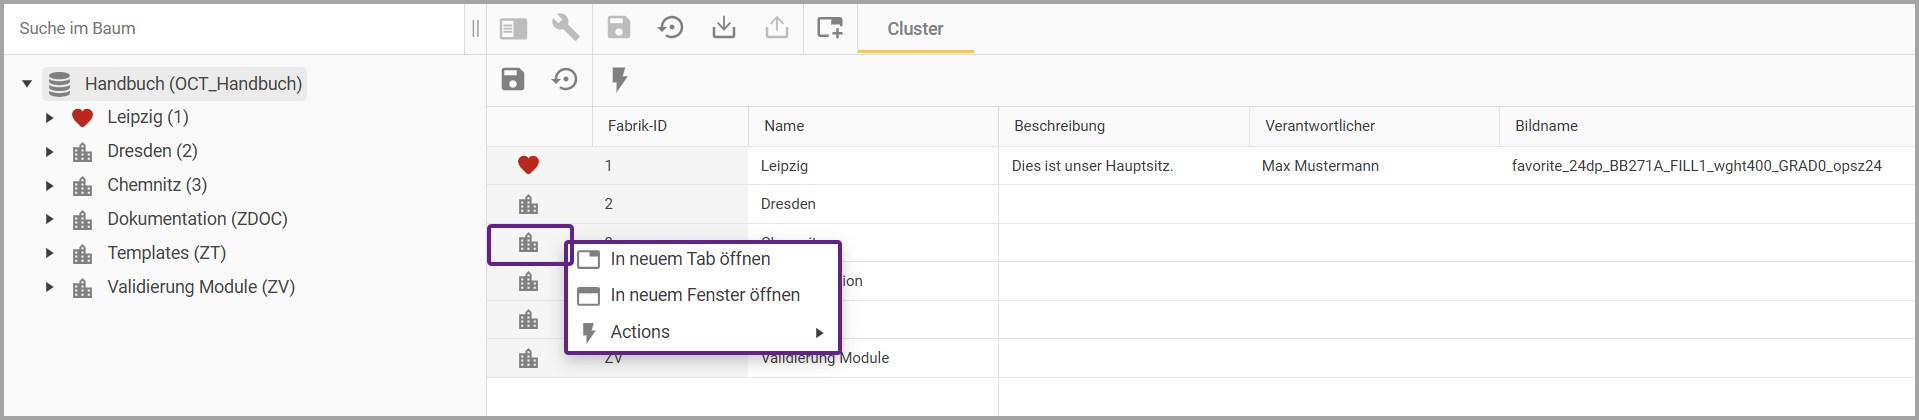The height and width of the screenshot is (420, 1919).
Task: Choose "In neuem Tab öffnen" from the context menu
Action: [x=690, y=259]
